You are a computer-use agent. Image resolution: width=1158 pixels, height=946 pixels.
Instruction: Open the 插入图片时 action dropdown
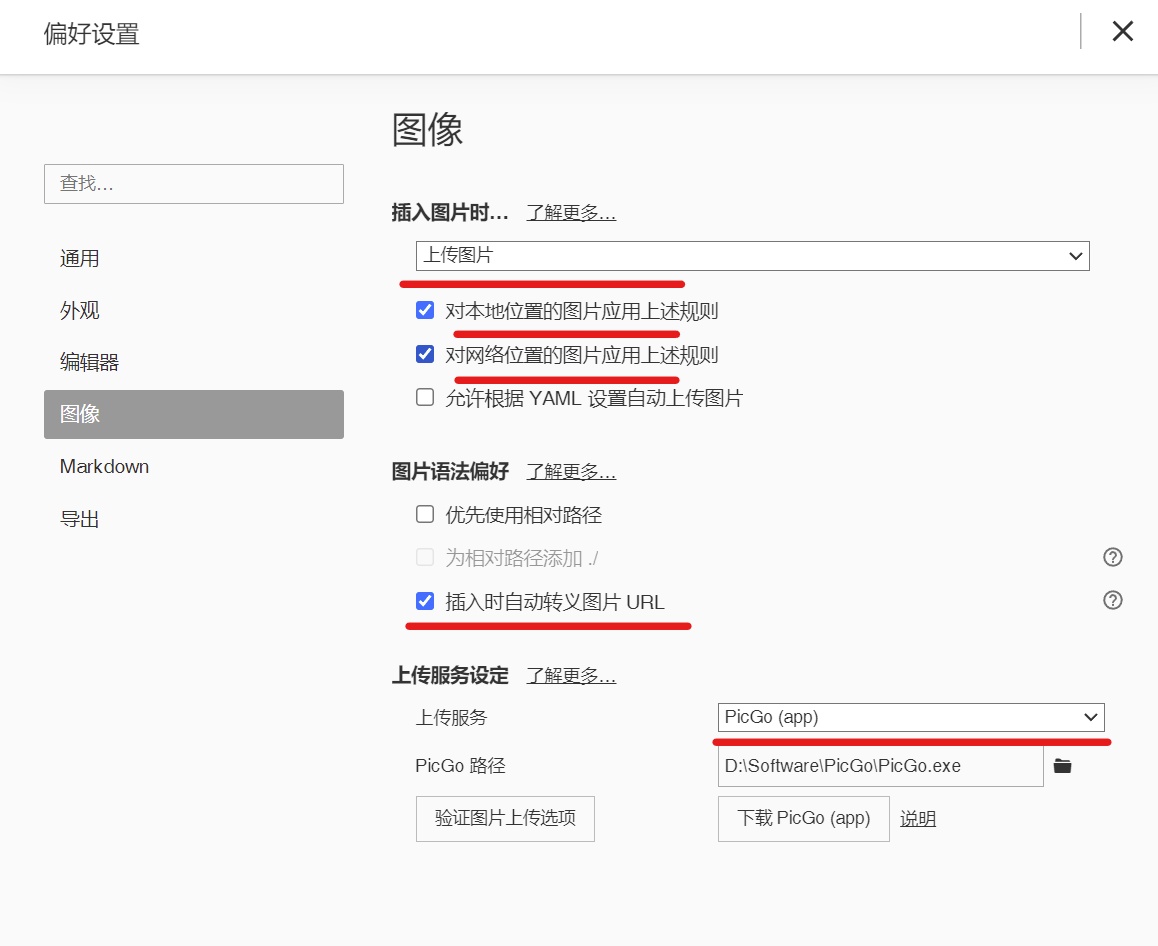pos(751,256)
